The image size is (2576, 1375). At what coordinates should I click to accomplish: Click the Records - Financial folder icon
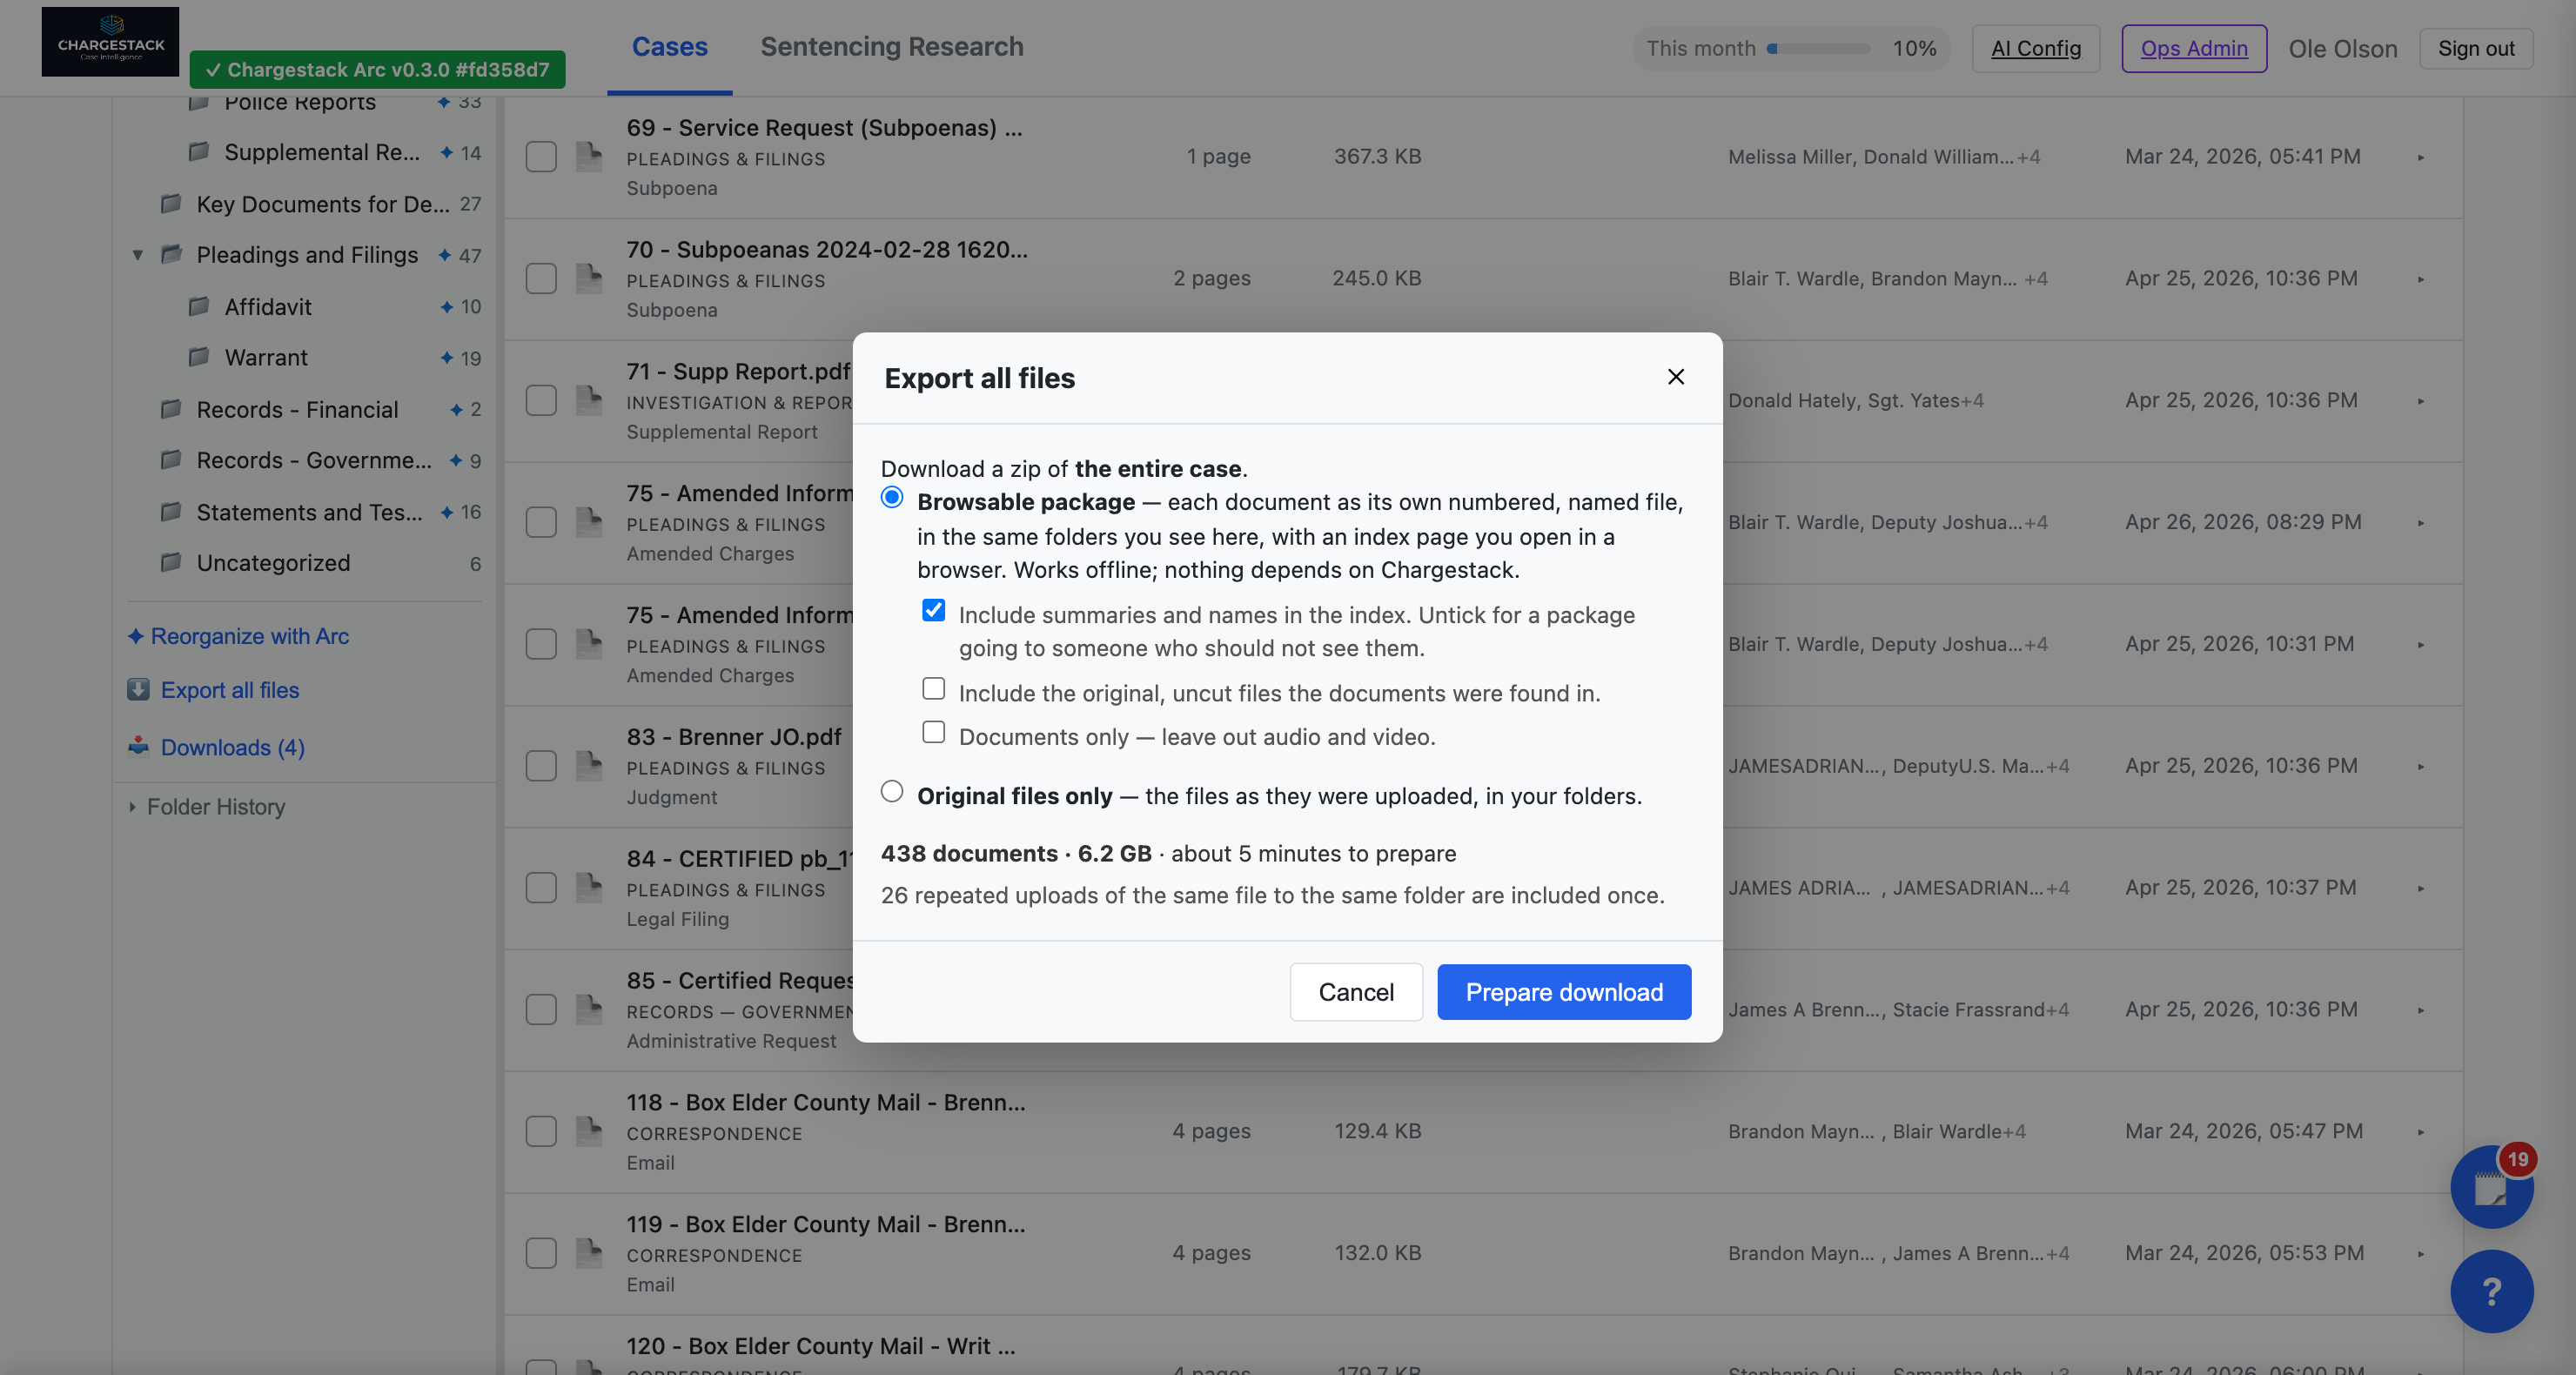pos(171,409)
